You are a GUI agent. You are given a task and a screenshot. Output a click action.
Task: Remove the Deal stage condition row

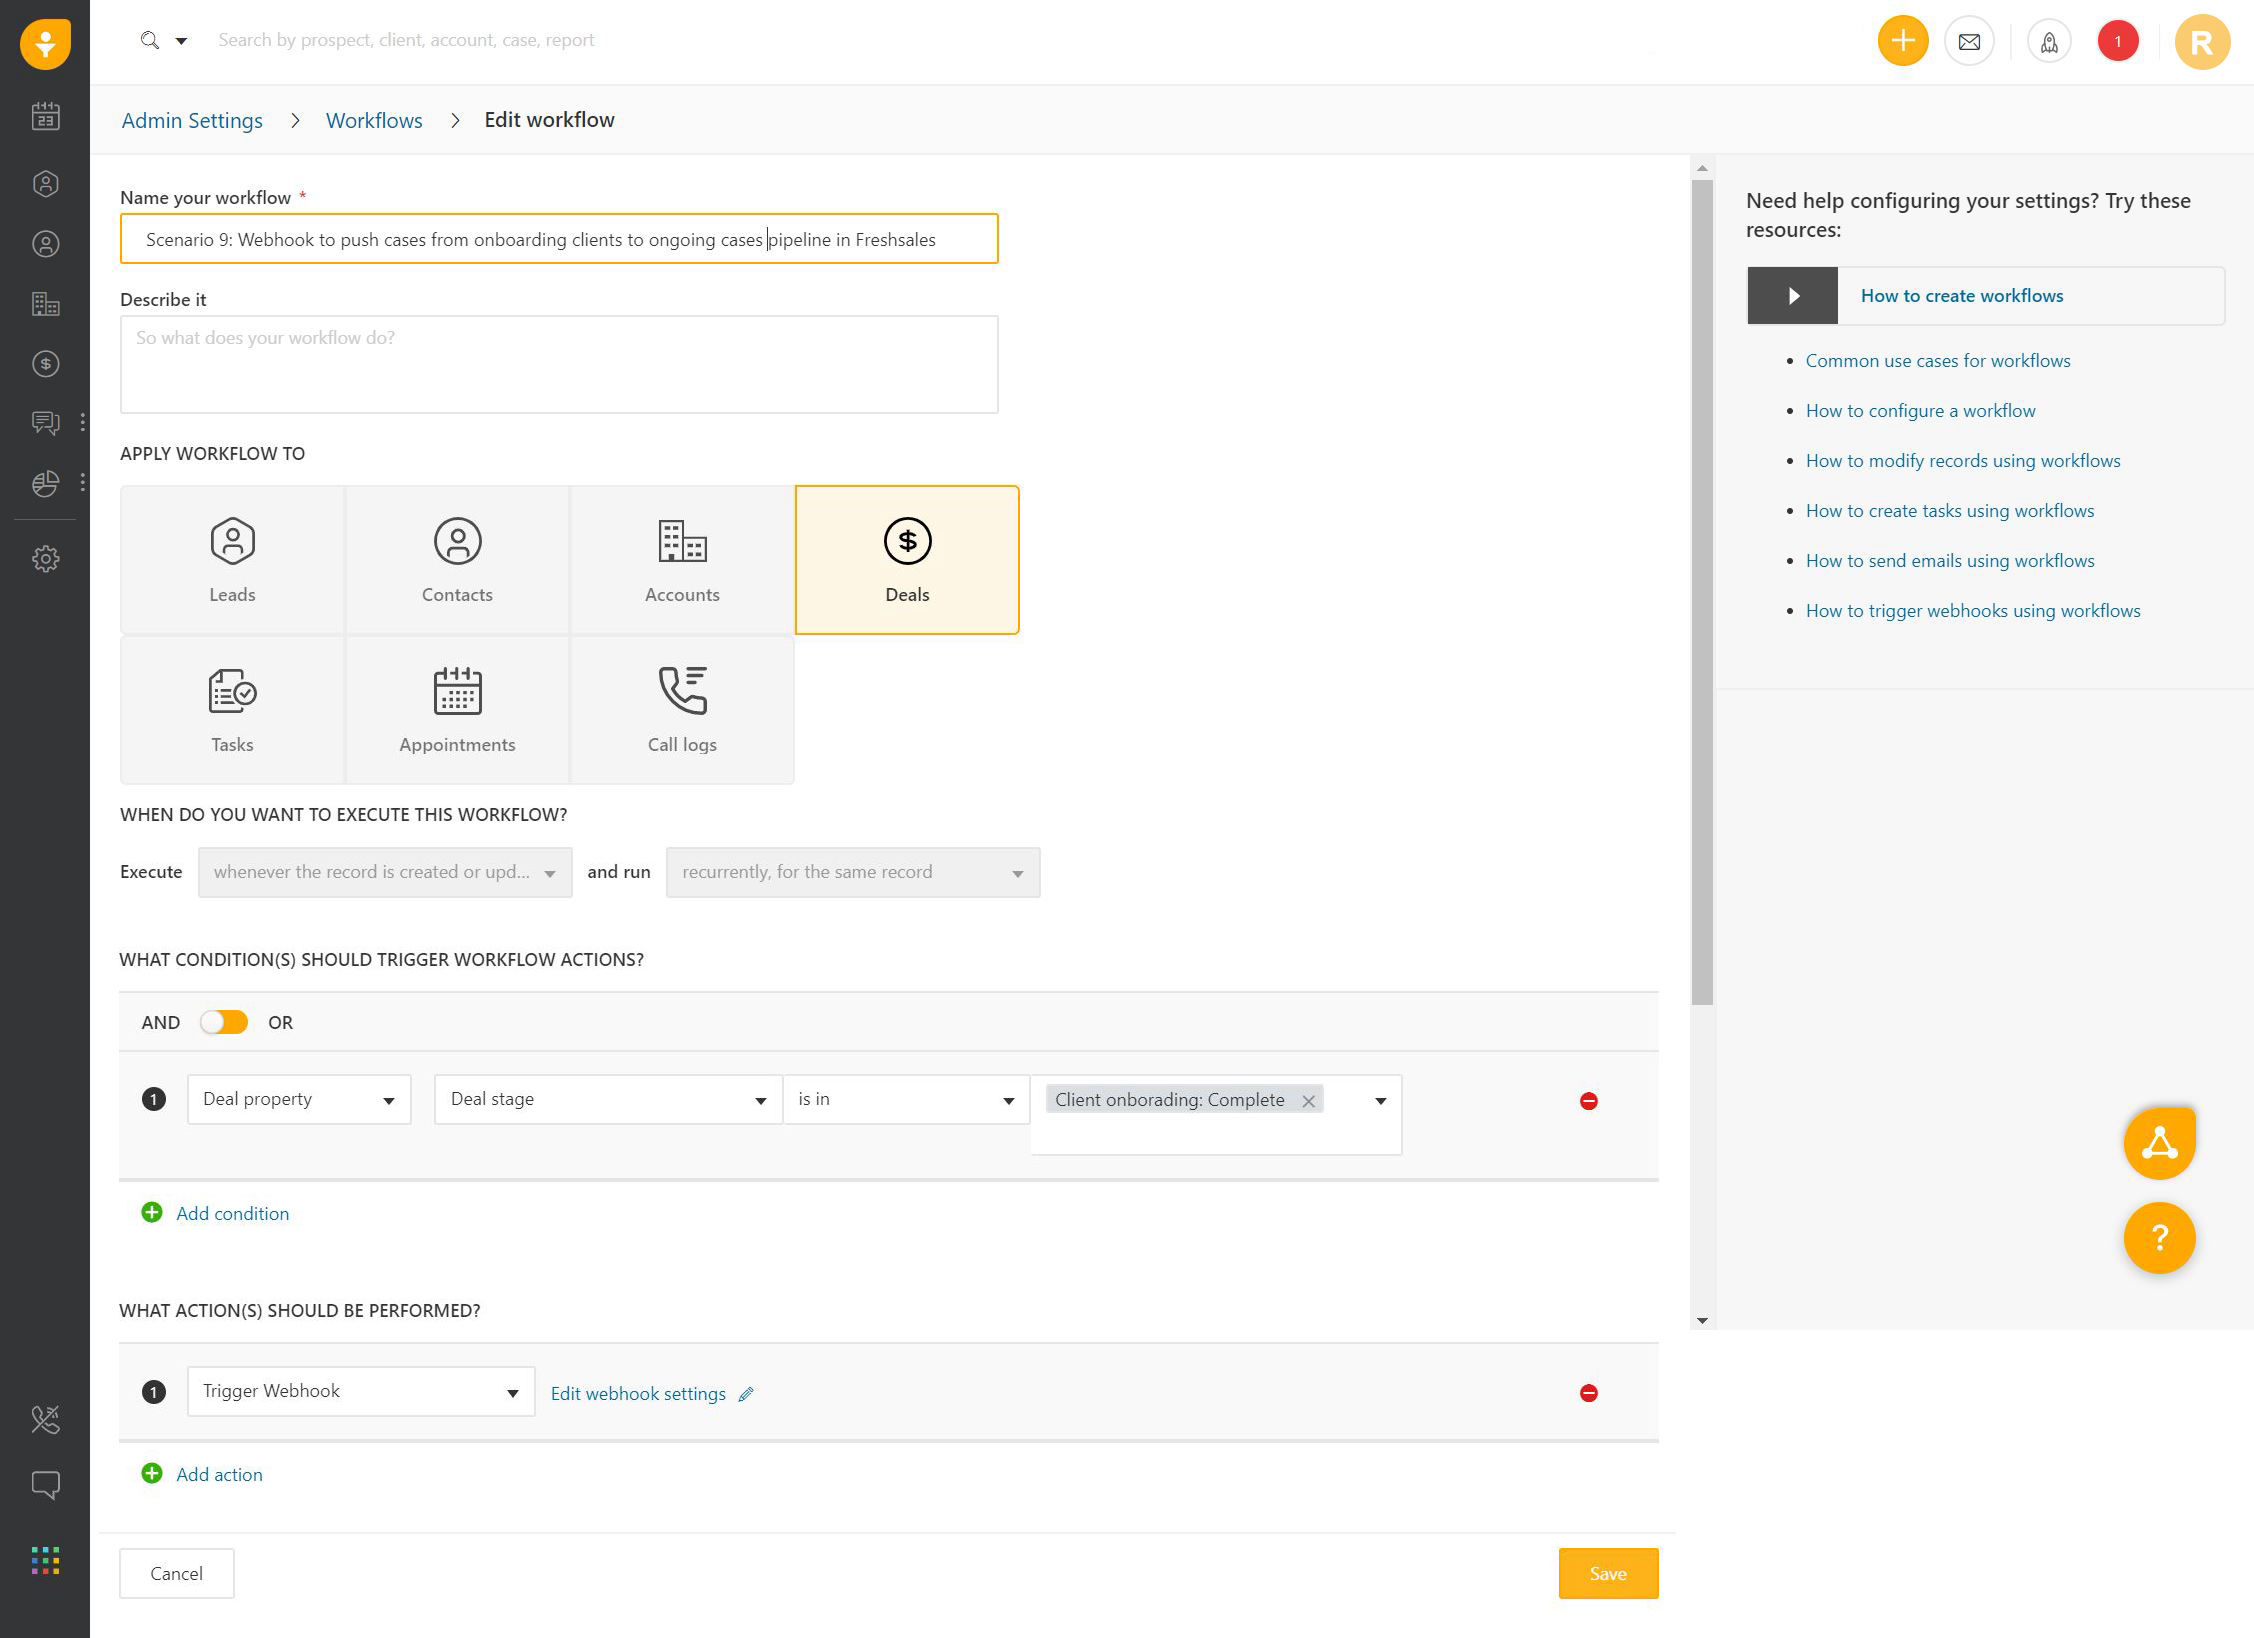1588,1101
